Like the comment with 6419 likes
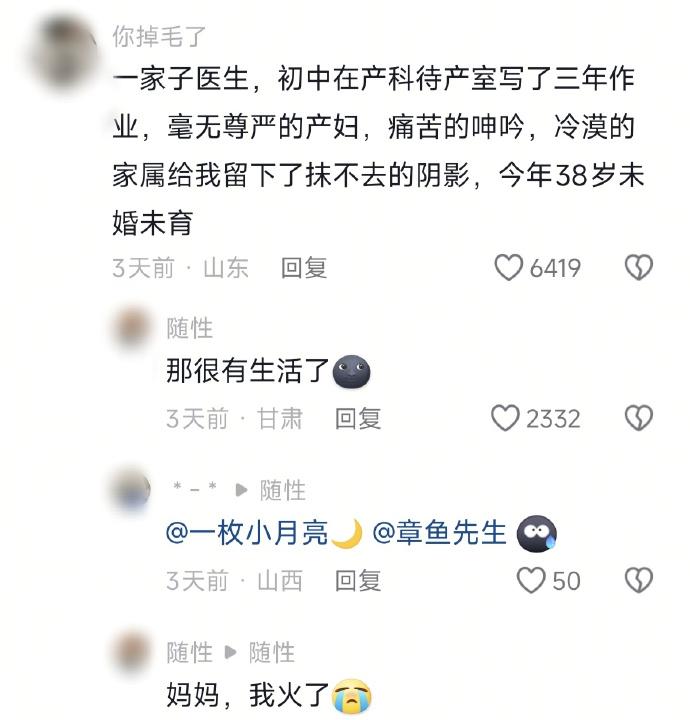The image size is (690, 720). [508, 268]
